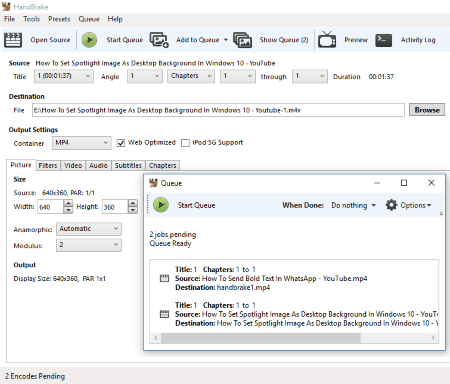Click the '2 Encodes Pending' status text

[35, 376]
